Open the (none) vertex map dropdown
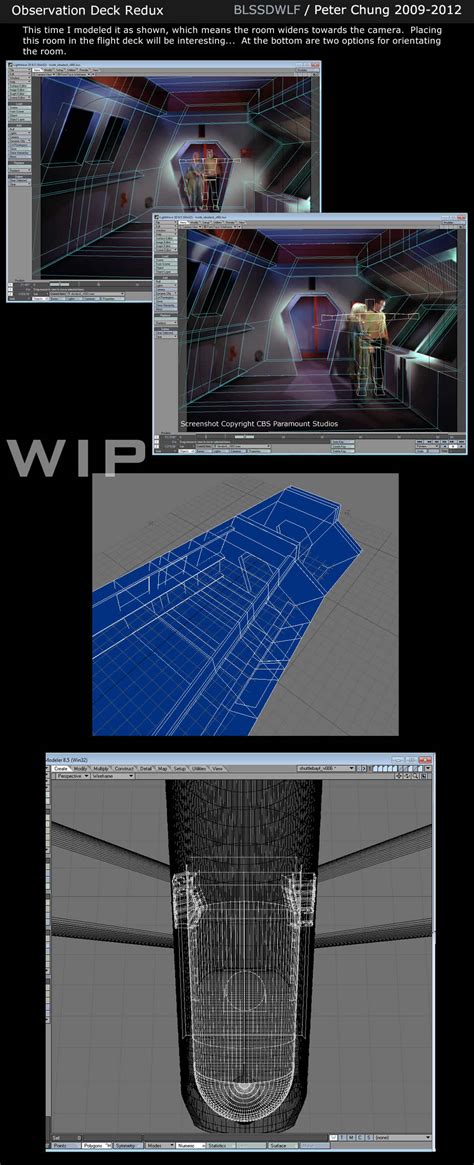Screen dimensions: 474x1165 click(403, 1138)
